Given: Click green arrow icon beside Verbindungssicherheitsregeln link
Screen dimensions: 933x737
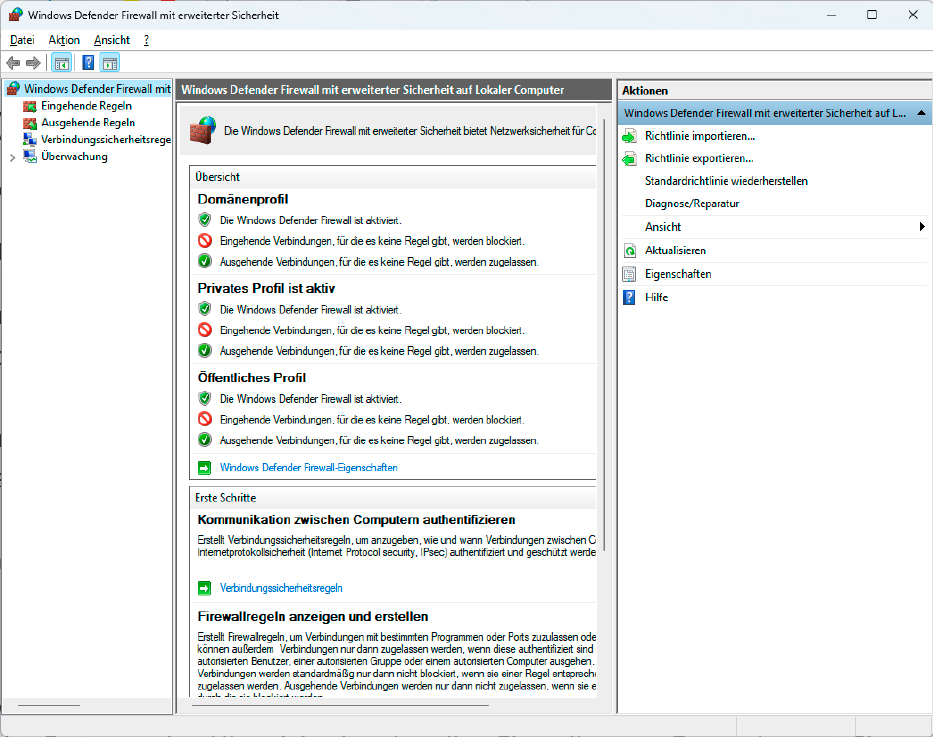Looking at the screenshot, I should (204, 588).
